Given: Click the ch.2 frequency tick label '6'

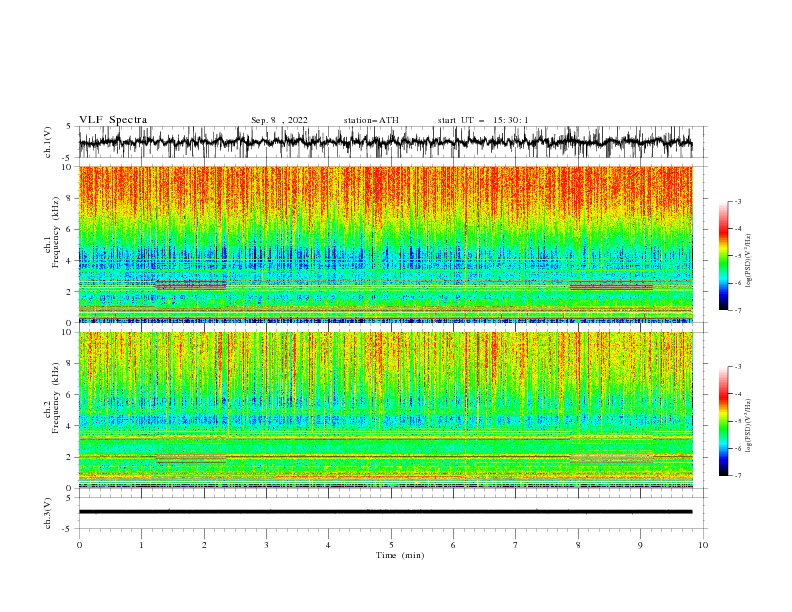Looking at the screenshot, I should click(70, 395).
